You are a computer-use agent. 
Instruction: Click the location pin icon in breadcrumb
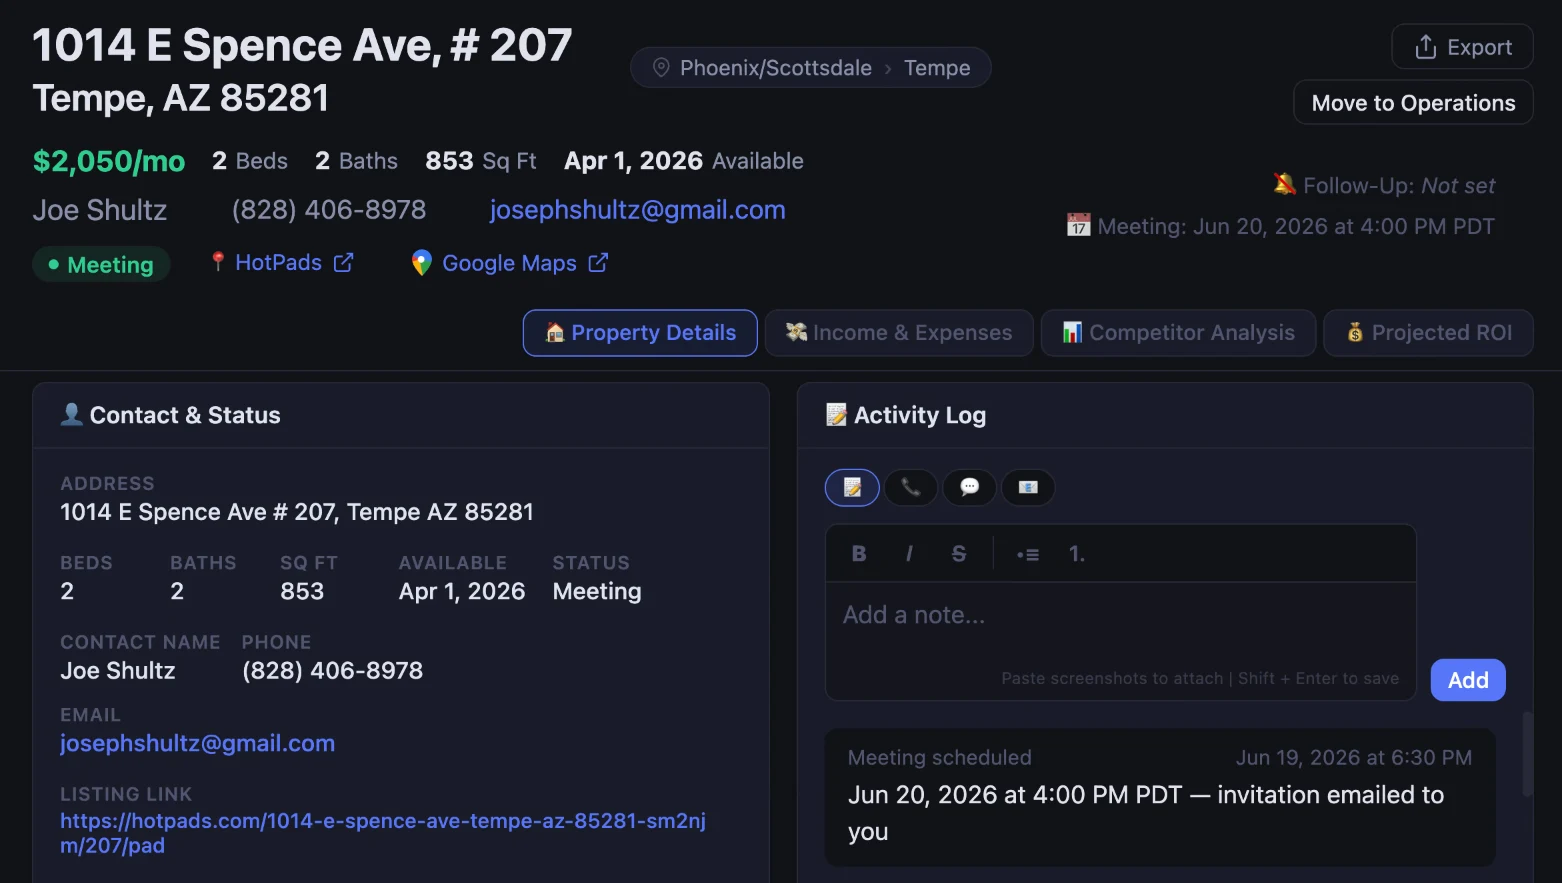pos(661,68)
